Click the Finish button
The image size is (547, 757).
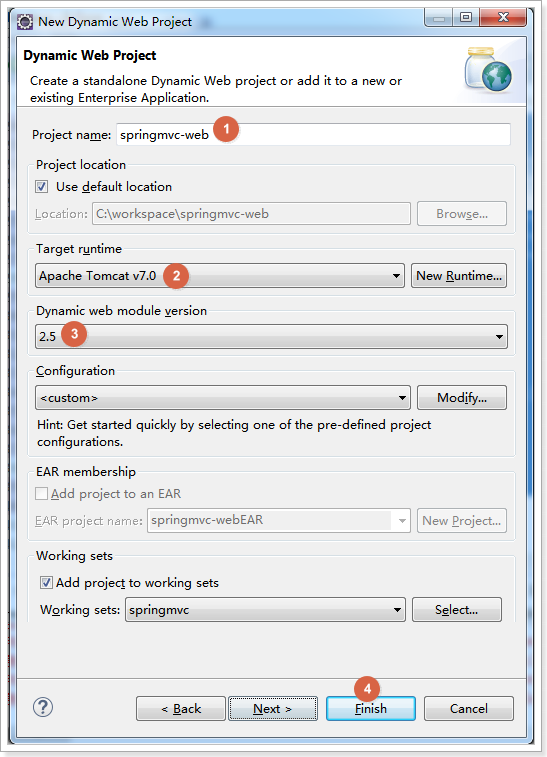tap(371, 709)
